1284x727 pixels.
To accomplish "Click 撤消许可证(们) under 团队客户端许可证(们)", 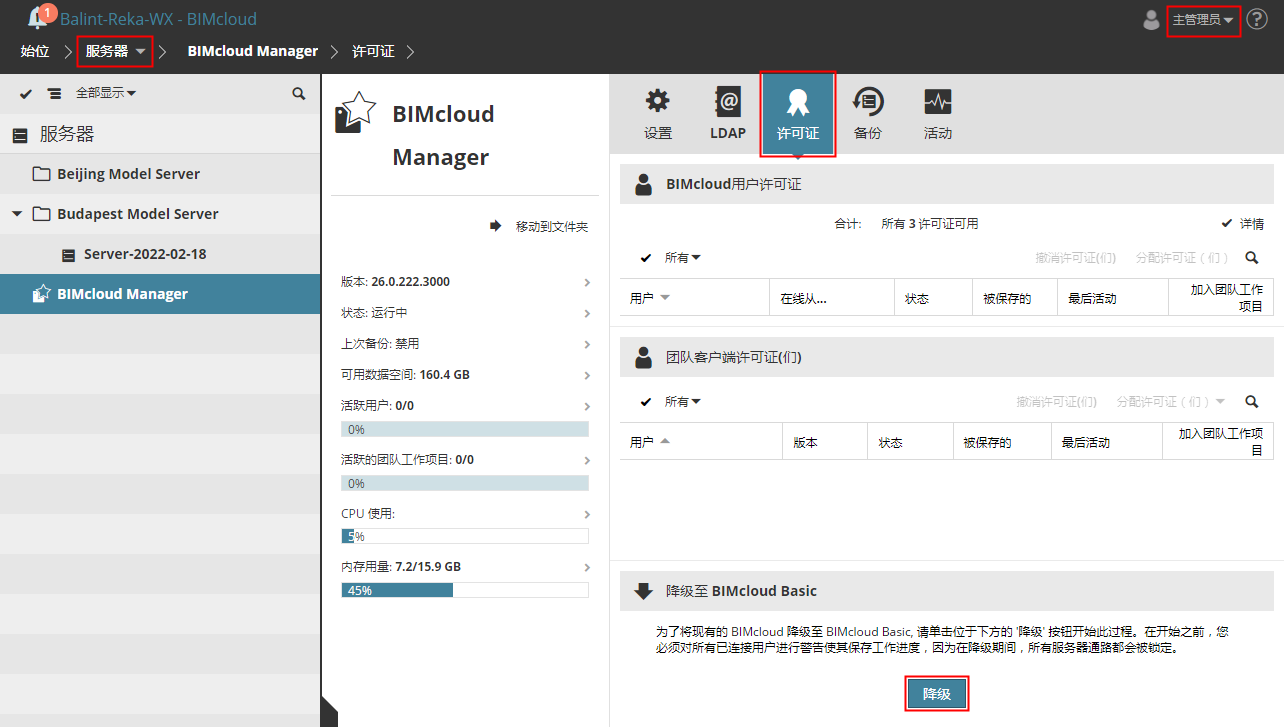I will [1057, 402].
